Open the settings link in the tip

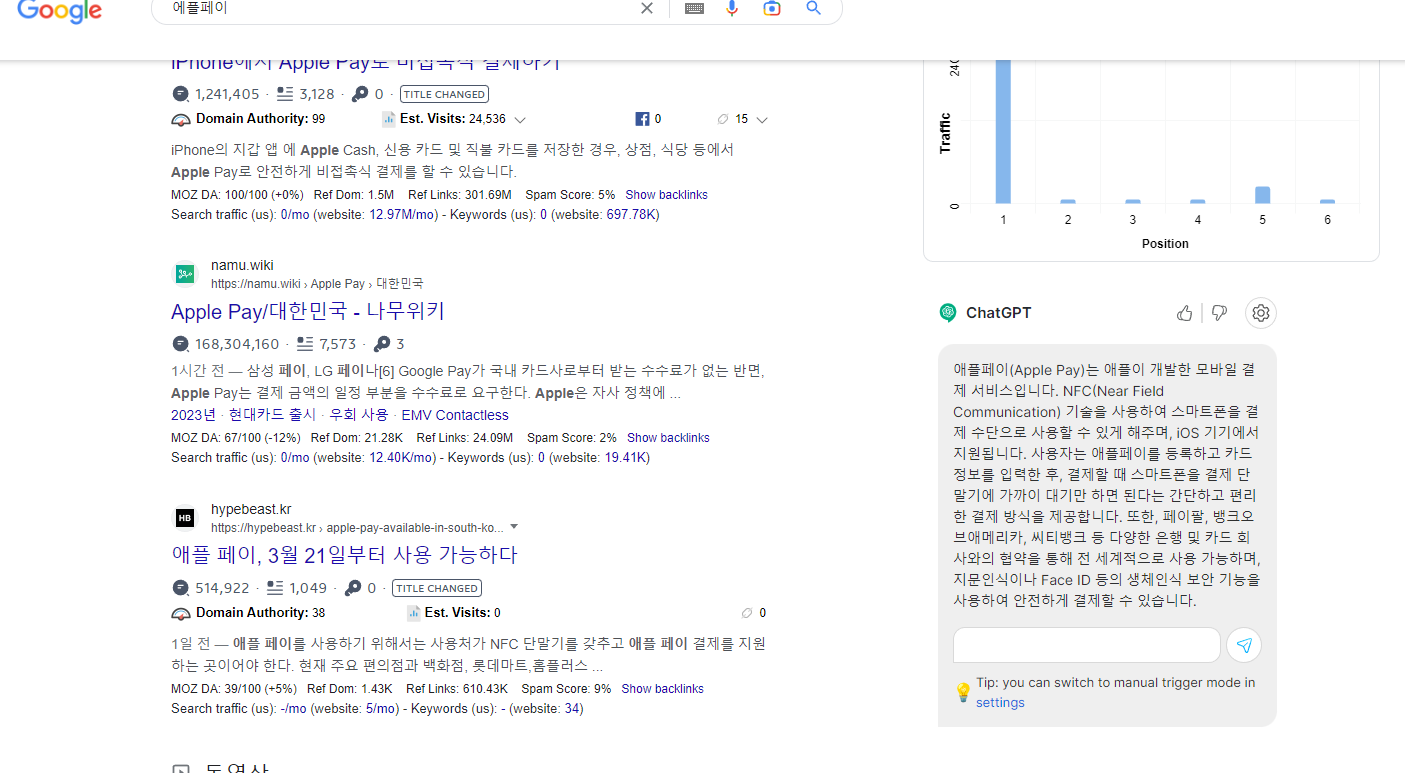click(x=1000, y=702)
